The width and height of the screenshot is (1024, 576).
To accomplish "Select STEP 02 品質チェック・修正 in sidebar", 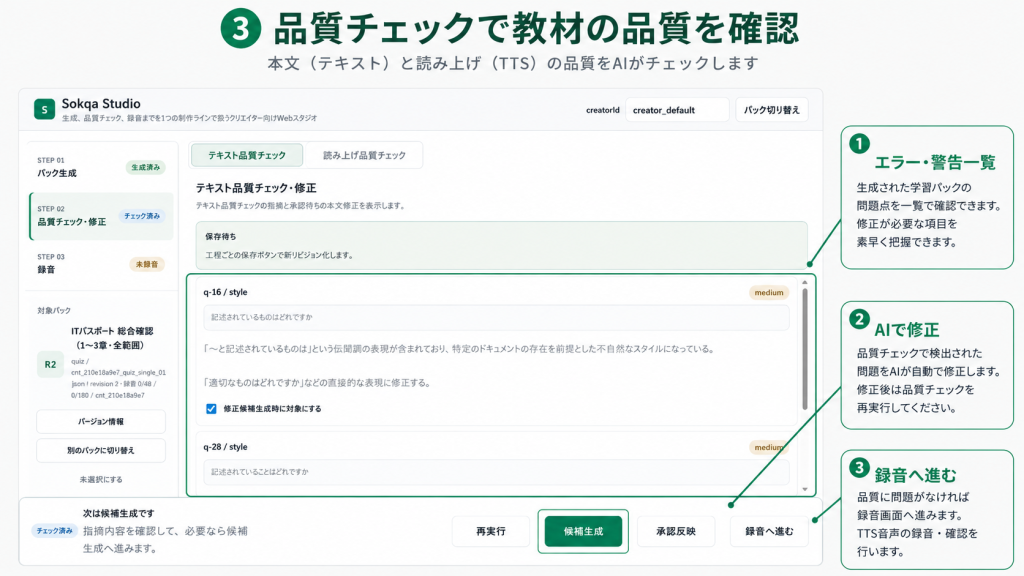I will point(101,216).
